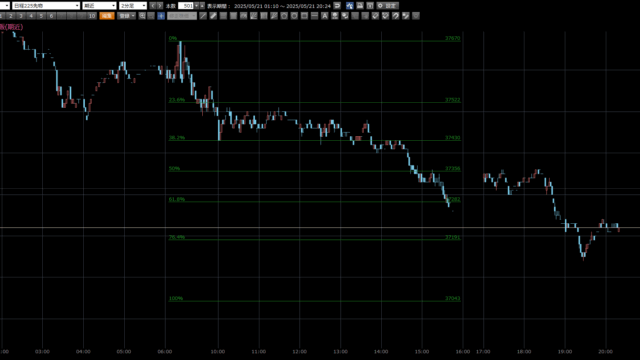Open the 登録 register dropdown button
The width and height of the screenshot is (640, 360).
[x=127, y=16]
